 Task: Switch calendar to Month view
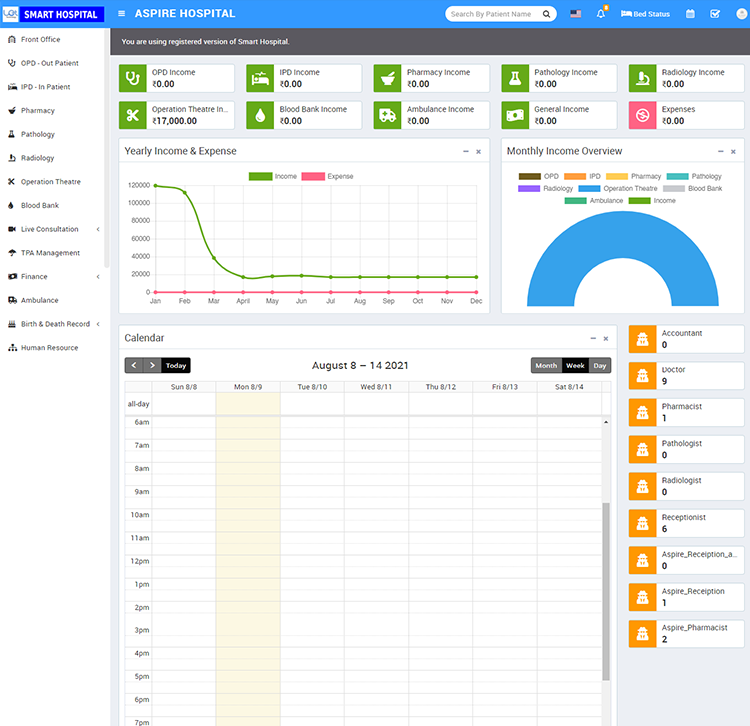coord(546,366)
